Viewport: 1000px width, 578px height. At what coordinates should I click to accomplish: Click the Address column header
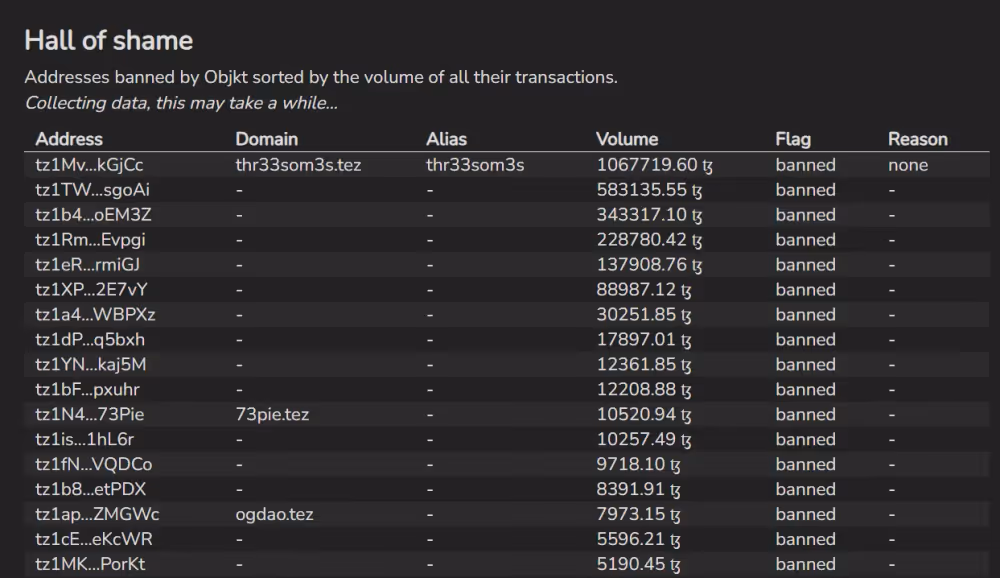click(x=69, y=139)
